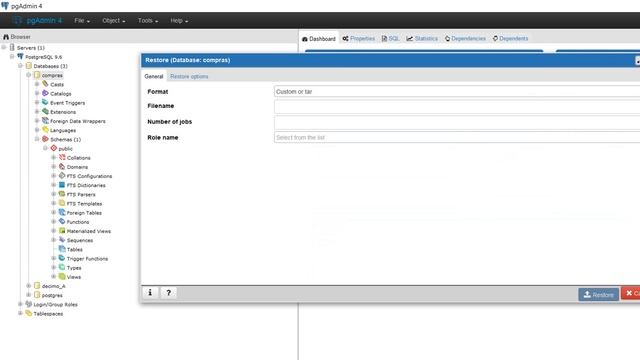Collapse the compras database node

pyautogui.click(x=29, y=75)
